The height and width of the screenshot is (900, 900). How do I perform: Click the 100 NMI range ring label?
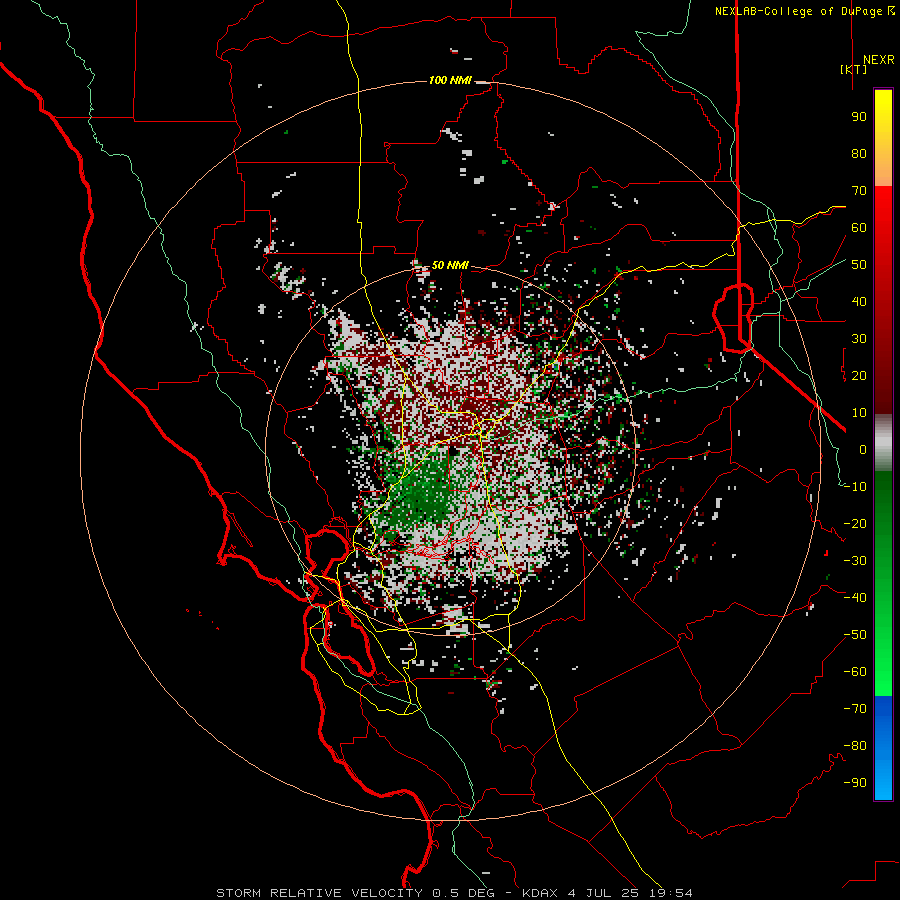450,80
